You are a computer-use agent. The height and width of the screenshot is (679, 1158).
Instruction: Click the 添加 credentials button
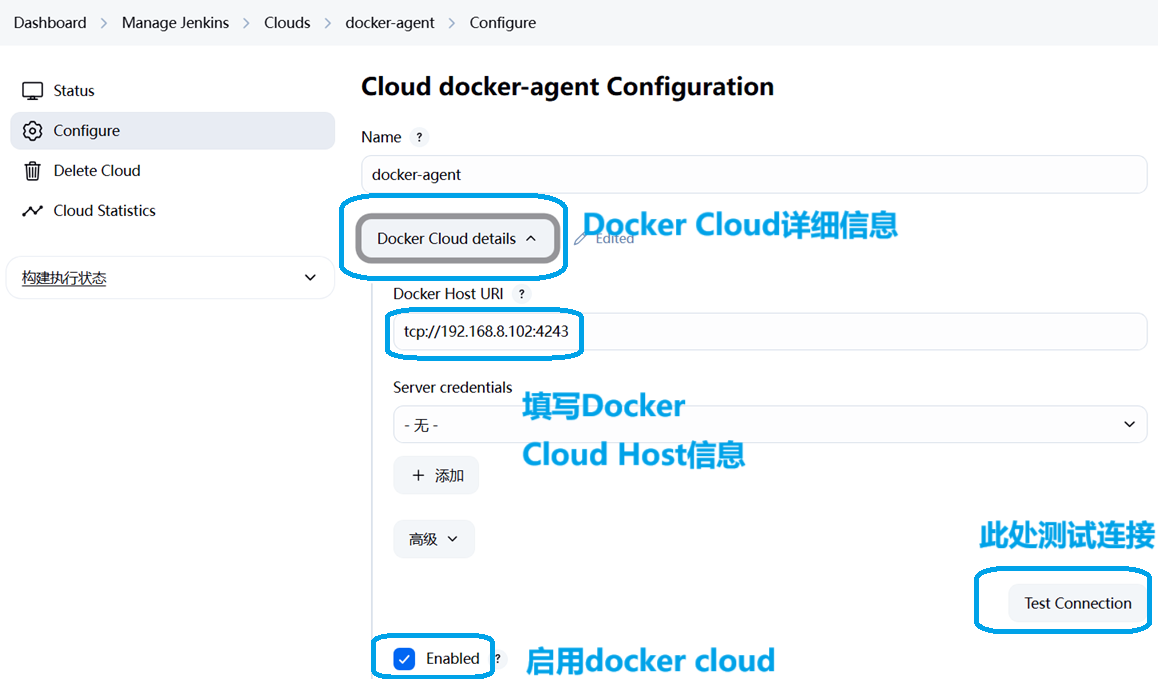coord(436,475)
